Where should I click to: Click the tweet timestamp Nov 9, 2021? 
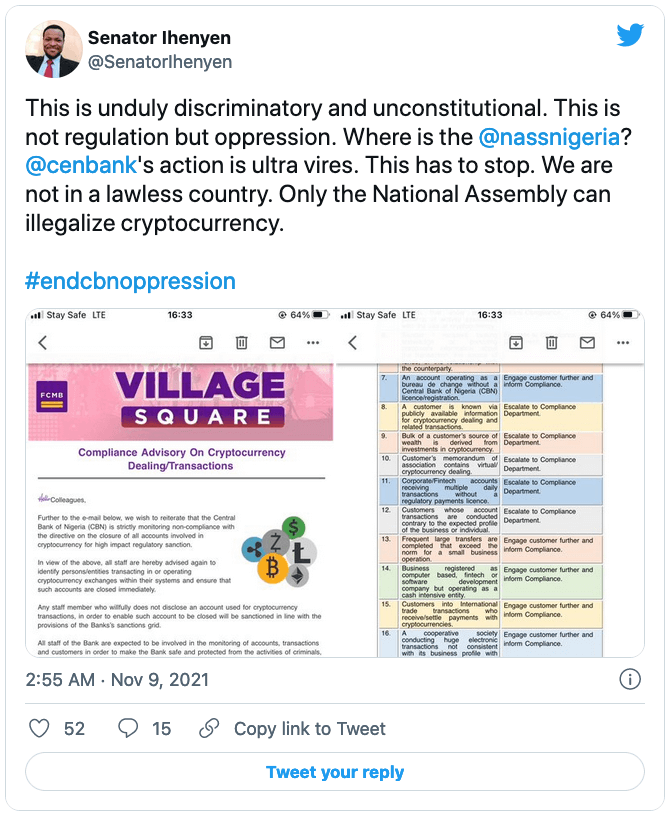[x=160, y=679]
